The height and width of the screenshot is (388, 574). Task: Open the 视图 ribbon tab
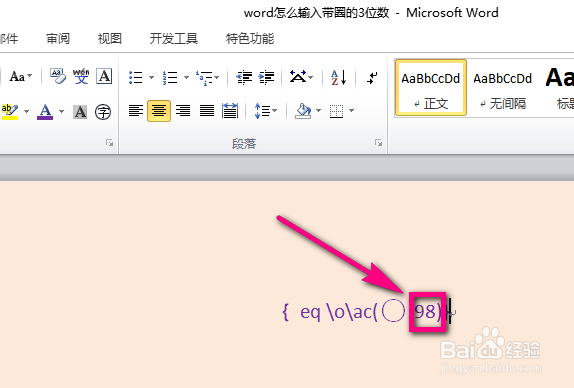click(109, 38)
